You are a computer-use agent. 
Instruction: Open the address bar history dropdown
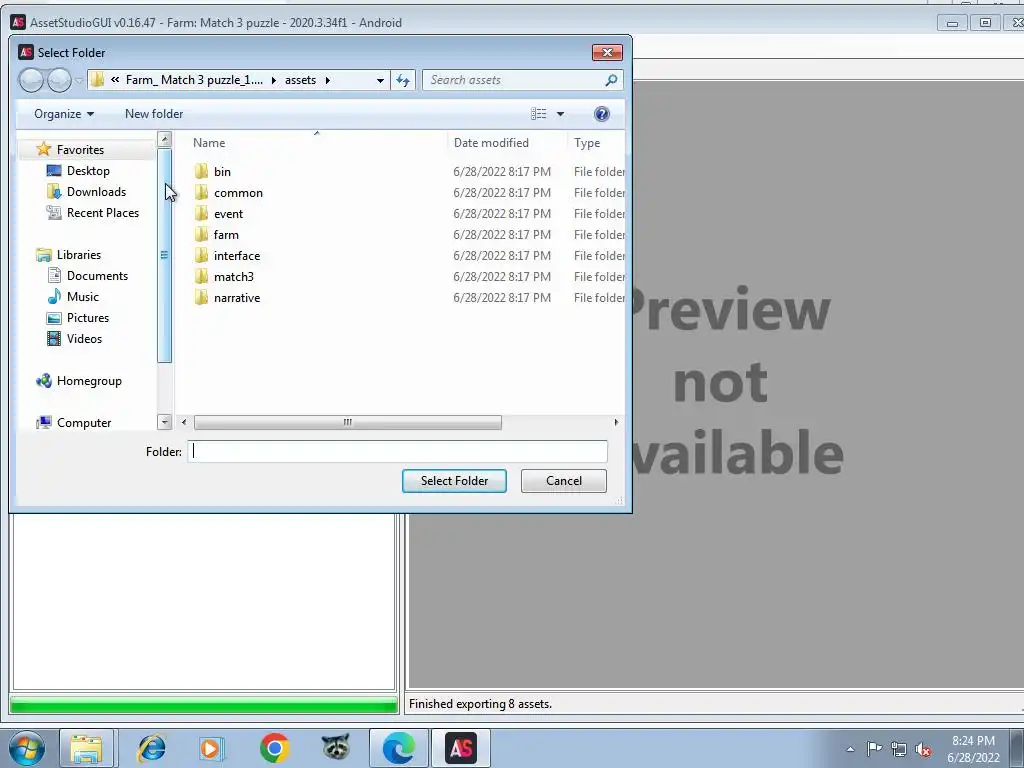point(380,80)
